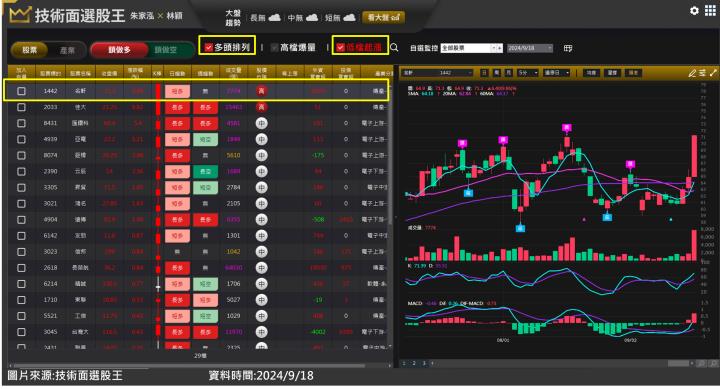The width and height of the screenshot is (720, 389).
Task: Sort by the 成交量 column header
Action: point(233,72)
